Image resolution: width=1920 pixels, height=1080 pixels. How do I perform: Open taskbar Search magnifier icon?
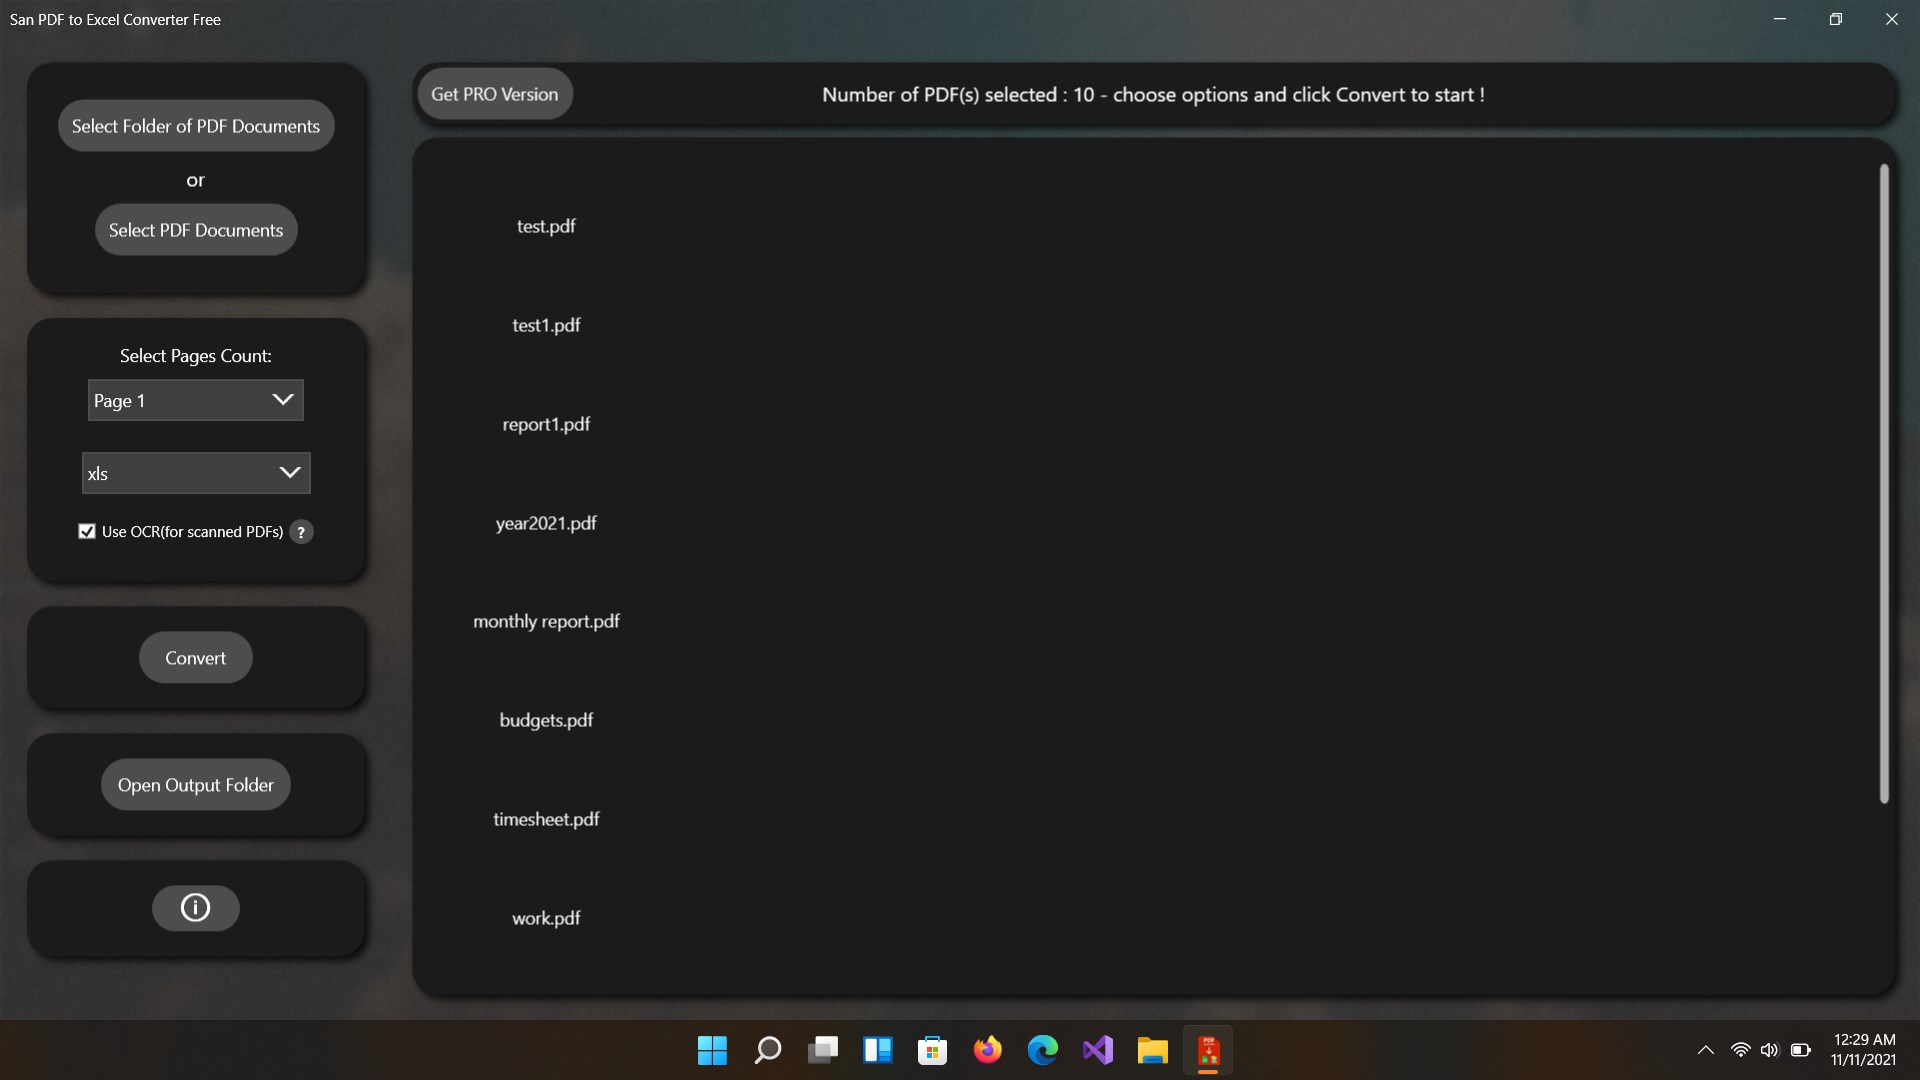click(767, 1050)
